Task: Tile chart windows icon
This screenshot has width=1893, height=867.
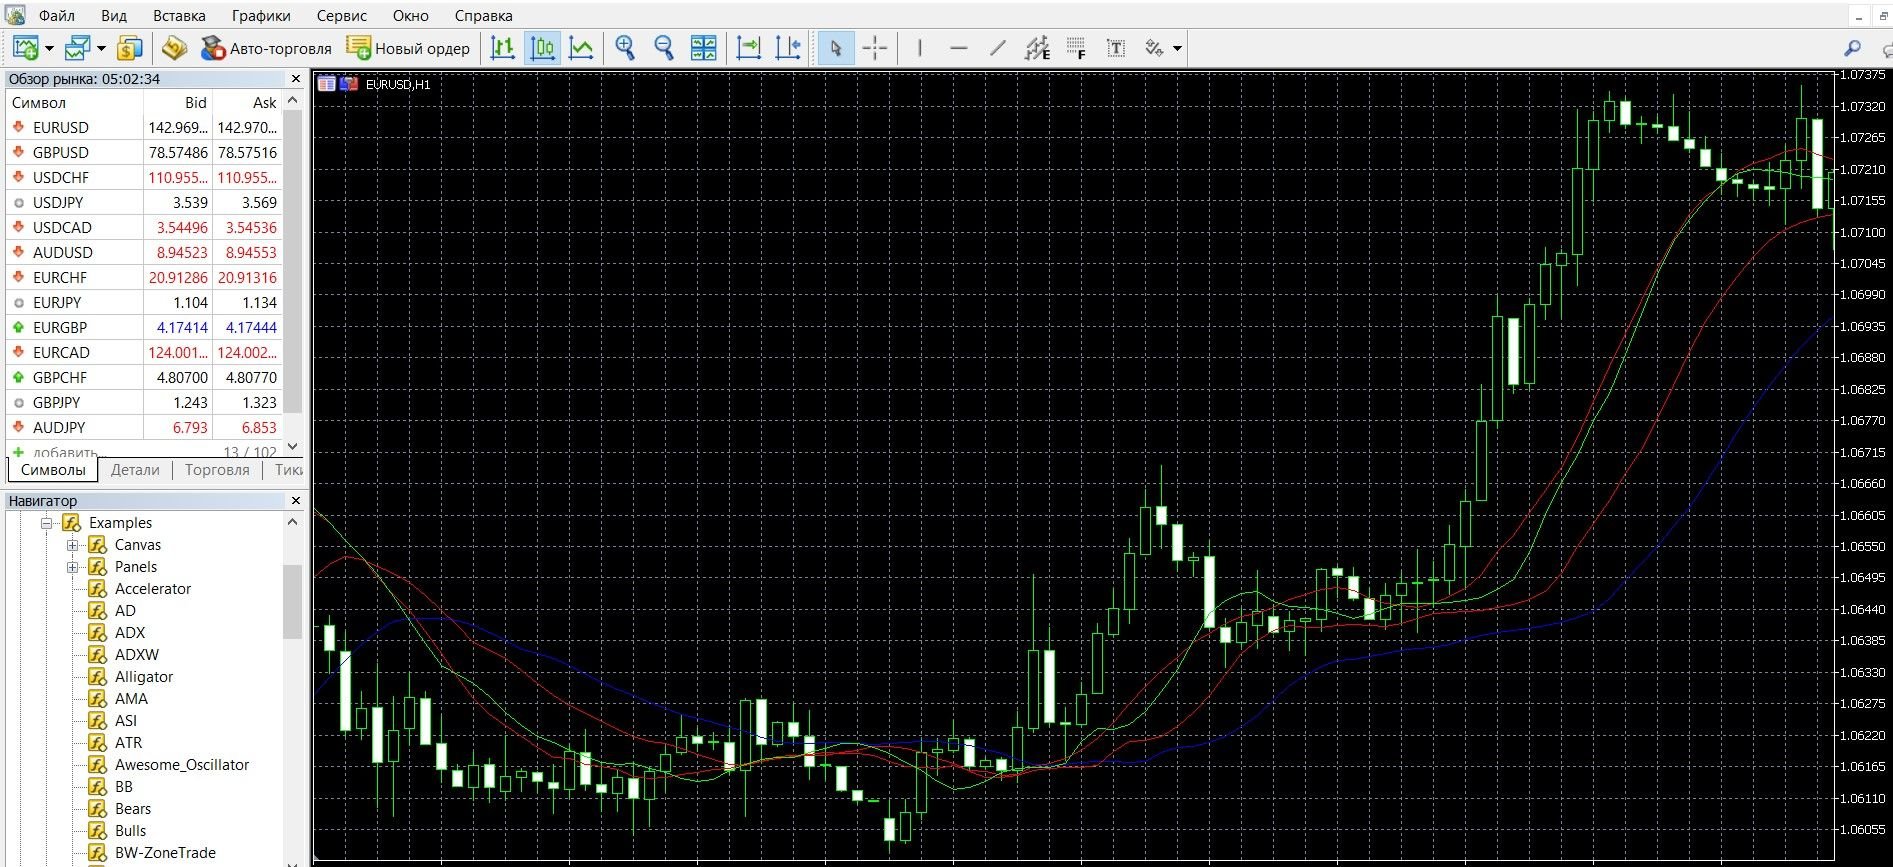Action: [704, 48]
